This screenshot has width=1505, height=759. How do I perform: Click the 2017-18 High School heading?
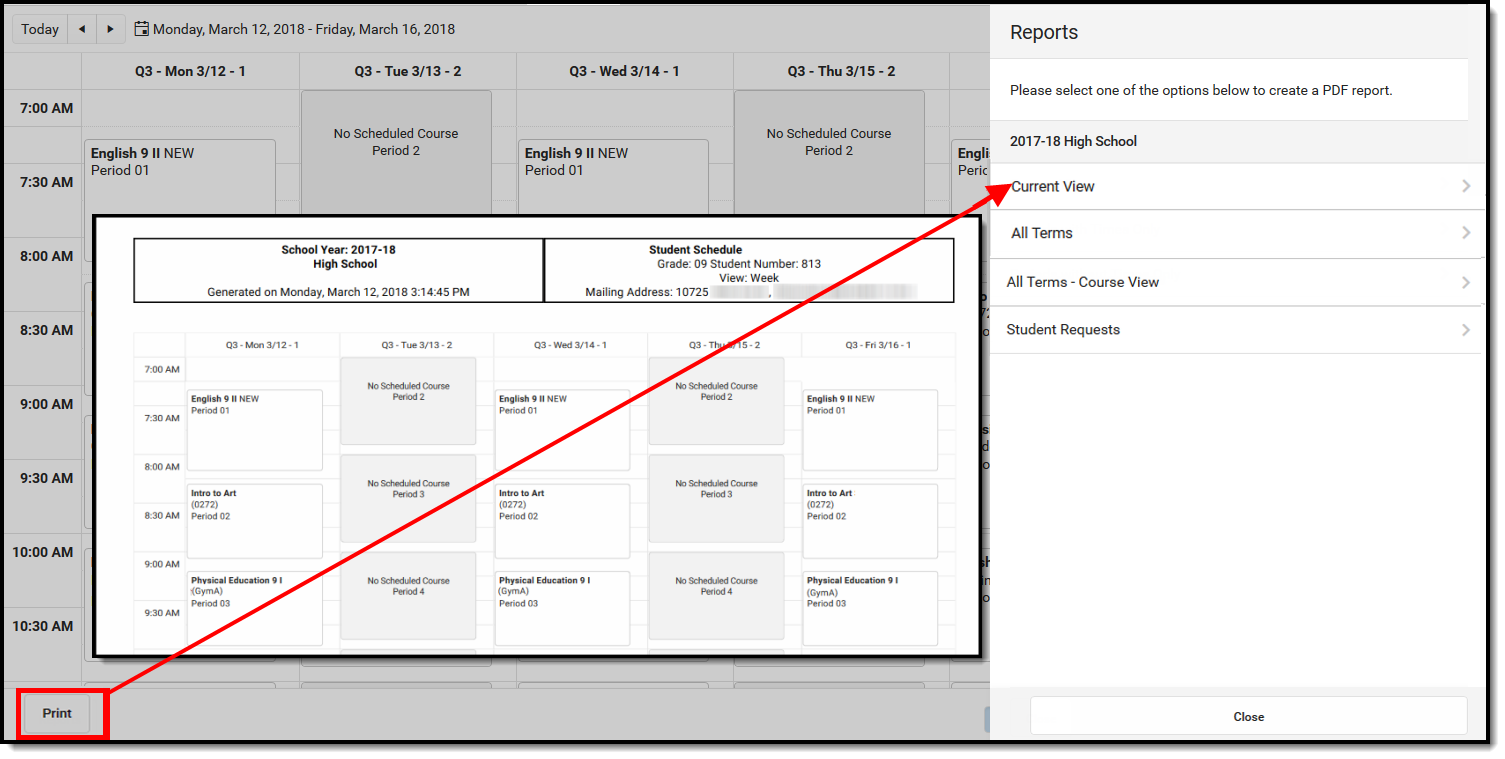coord(1073,141)
